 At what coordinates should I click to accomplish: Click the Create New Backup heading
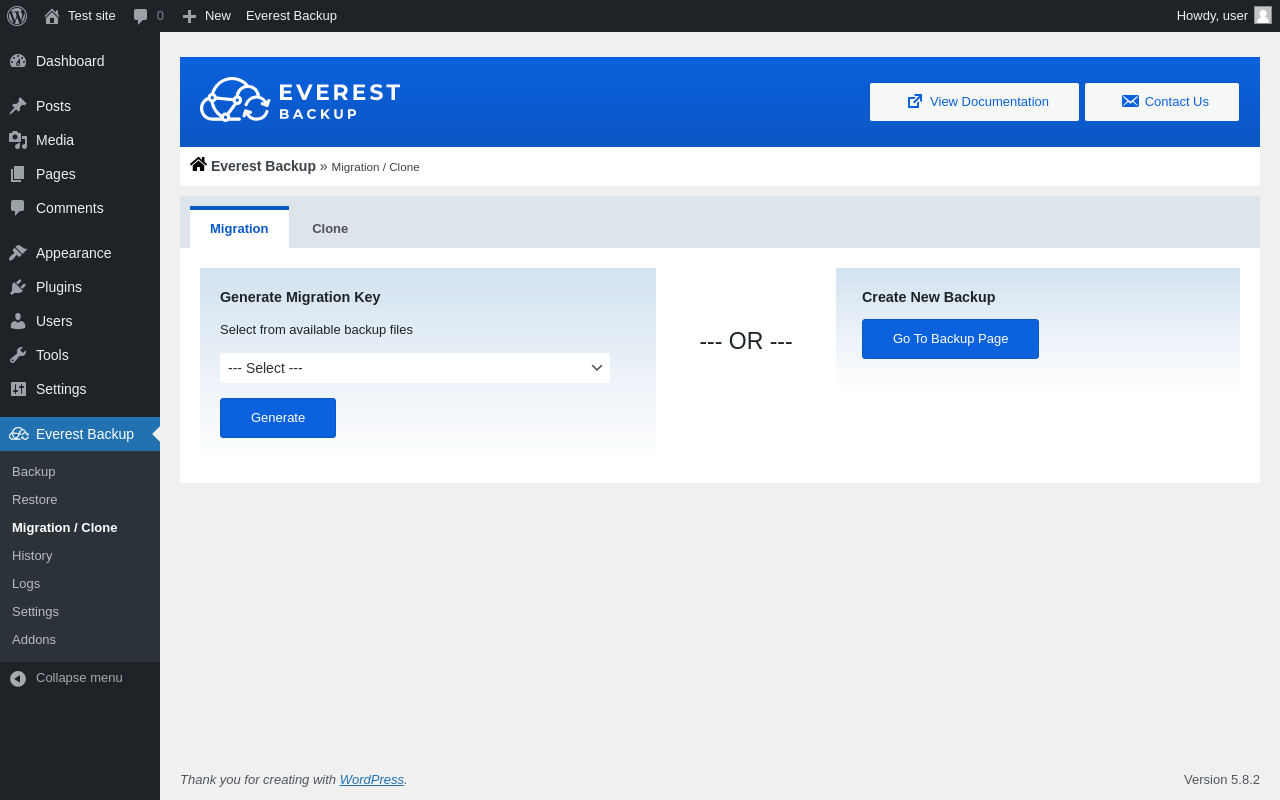[928, 297]
